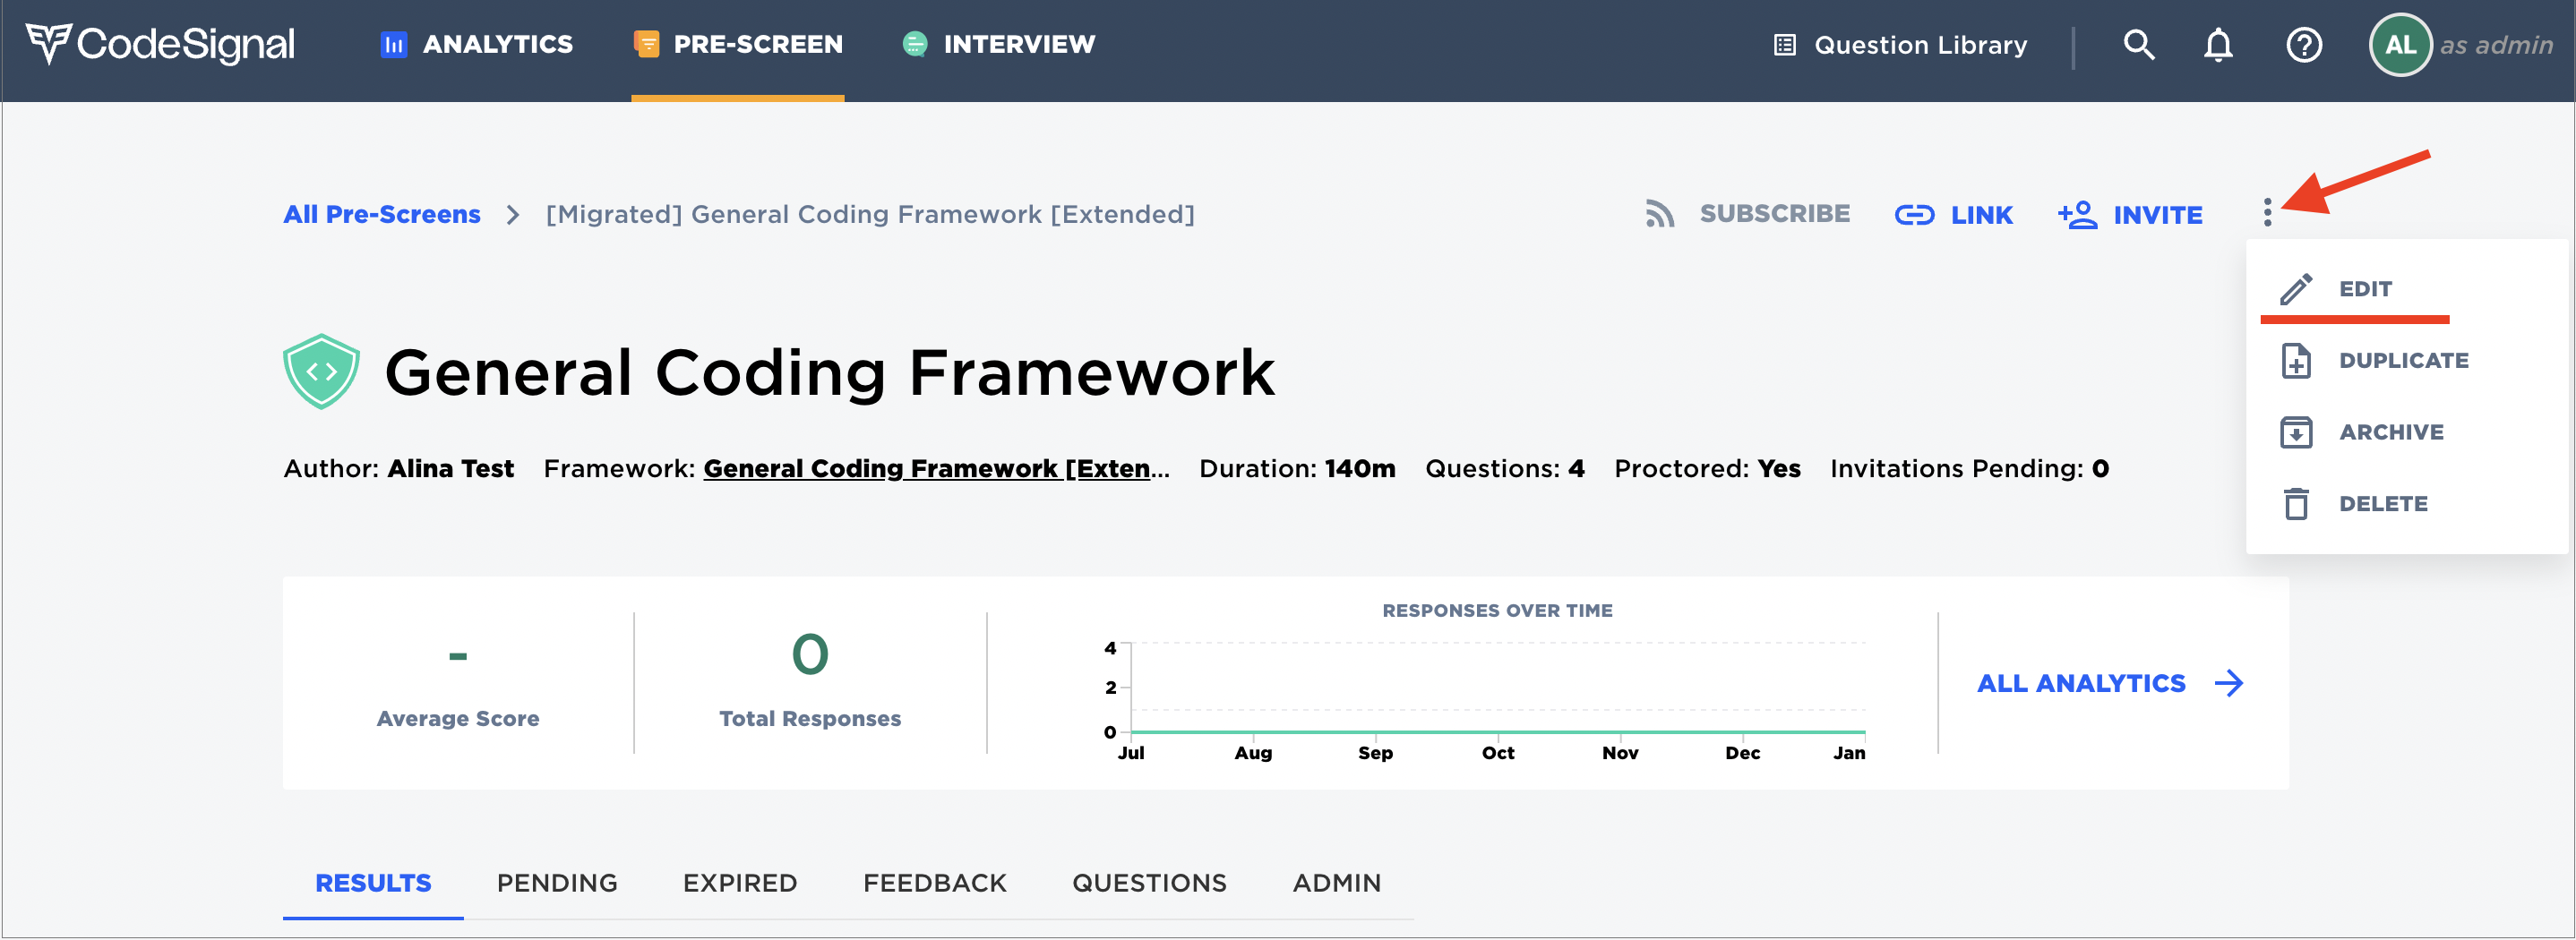Screen dimensions: 2576x940
Task: Open help using the question mark icon
Action: [x=2303, y=44]
